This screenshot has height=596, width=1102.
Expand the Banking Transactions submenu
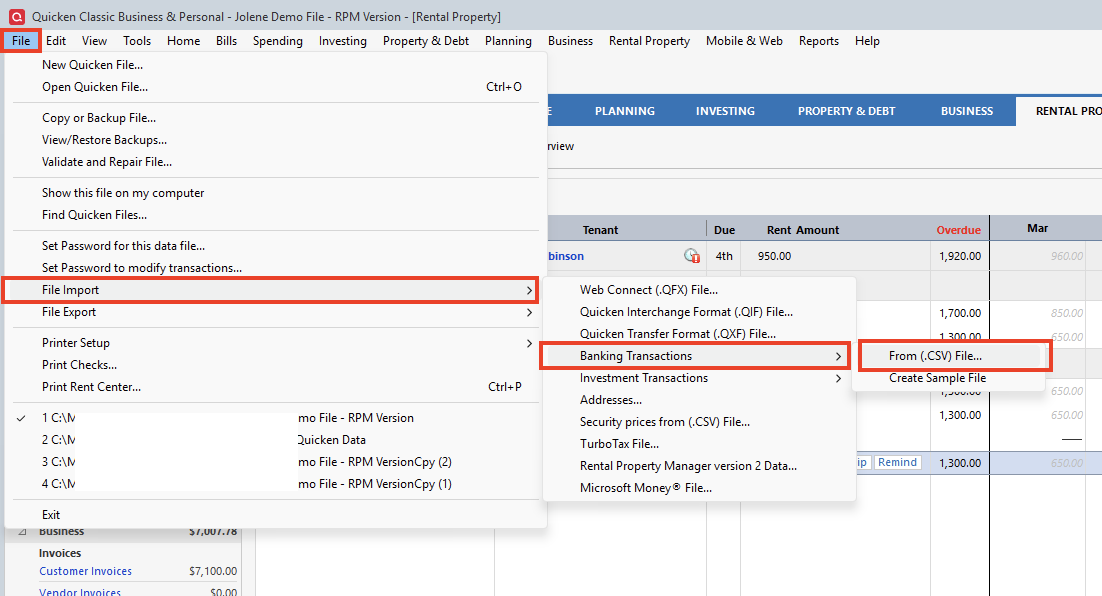[x=695, y=356]
